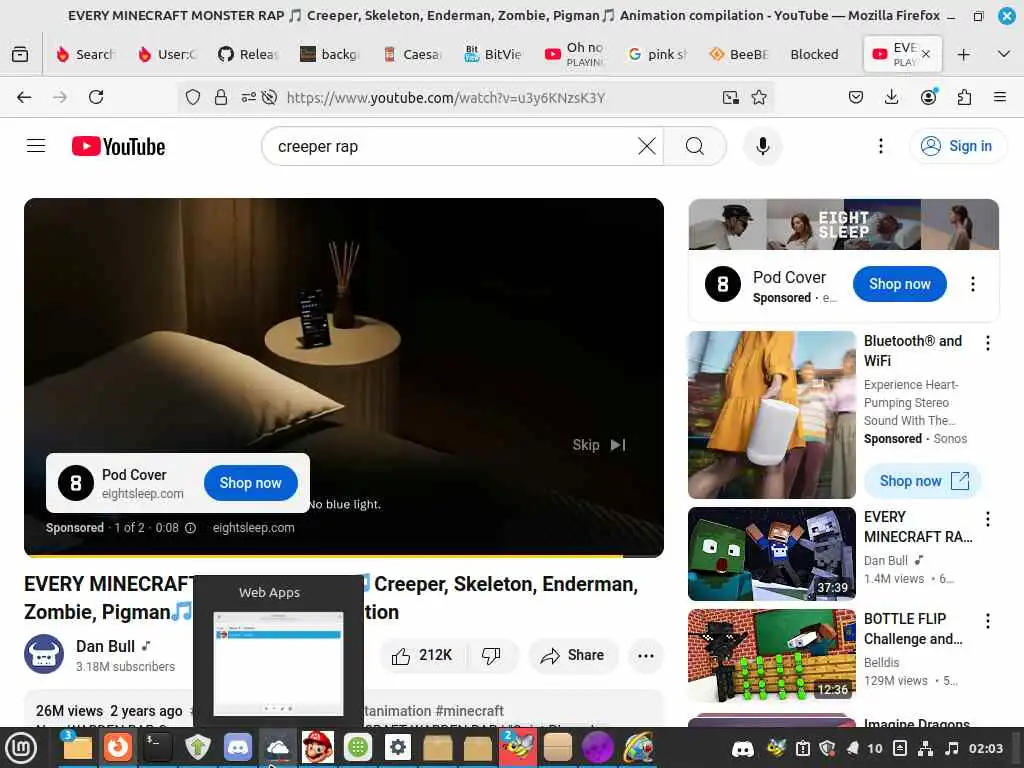
Task: Open the Firefox downloads panel
Action: (891, 97)
